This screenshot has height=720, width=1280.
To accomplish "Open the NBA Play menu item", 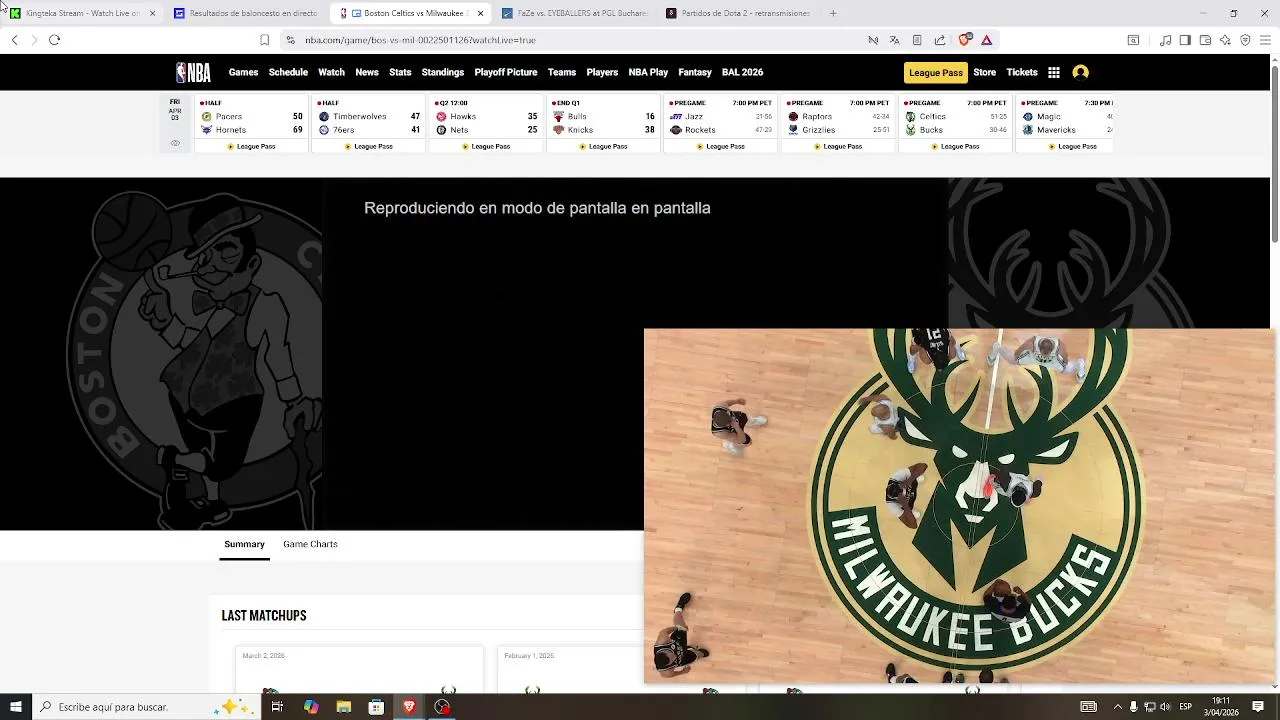I will pyautogui.click(x=648, y=72).
